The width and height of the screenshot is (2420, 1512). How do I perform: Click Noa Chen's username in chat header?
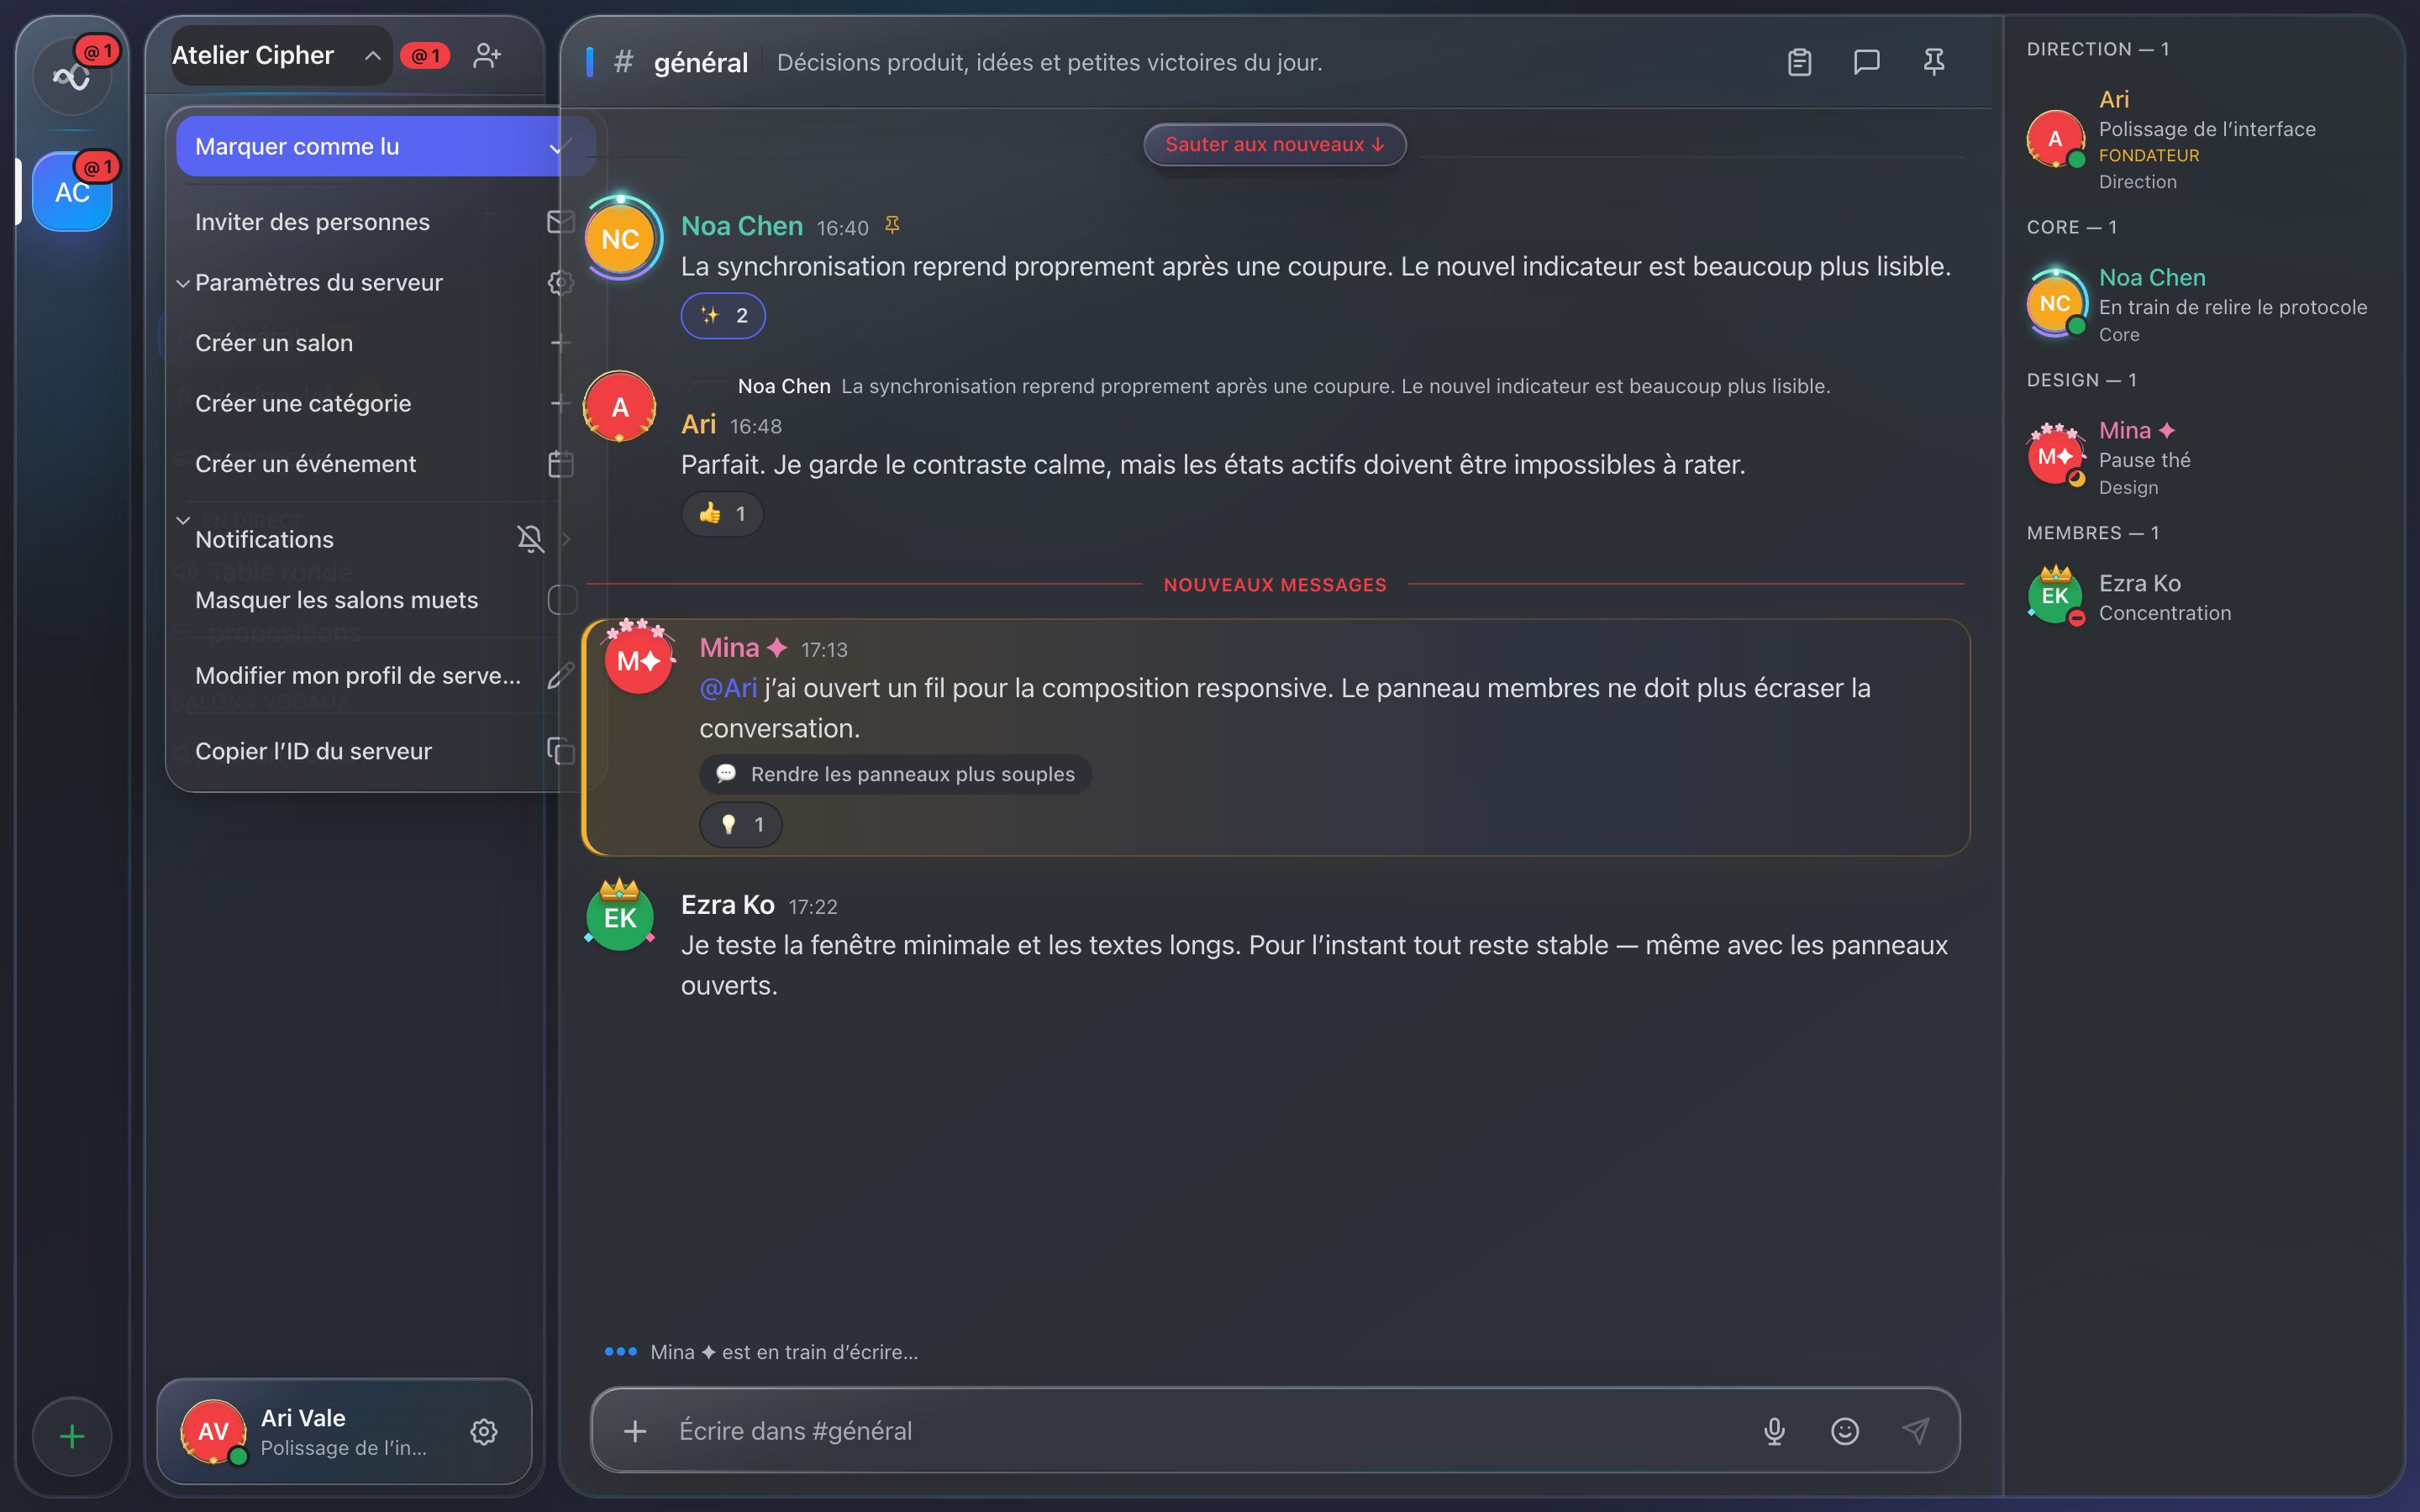(x=742, y=226)
